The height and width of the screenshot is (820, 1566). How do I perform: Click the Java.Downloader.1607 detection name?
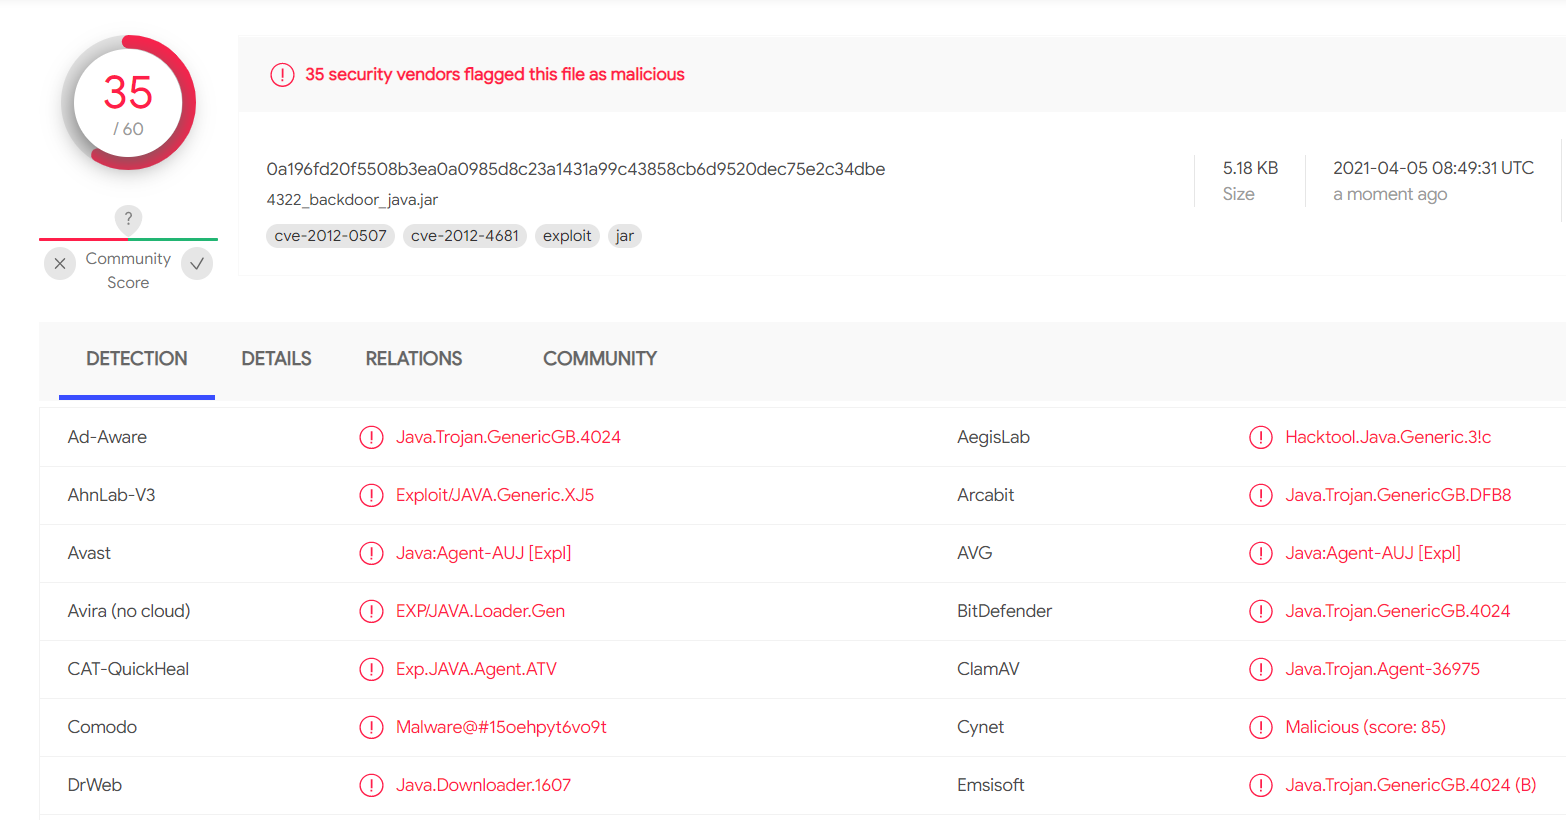click(483, 786)
